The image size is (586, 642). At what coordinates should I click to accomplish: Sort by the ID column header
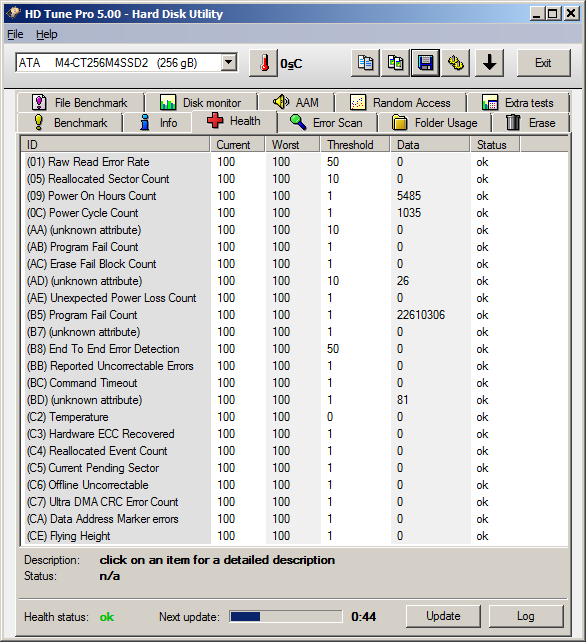click(x=116, y=145)
